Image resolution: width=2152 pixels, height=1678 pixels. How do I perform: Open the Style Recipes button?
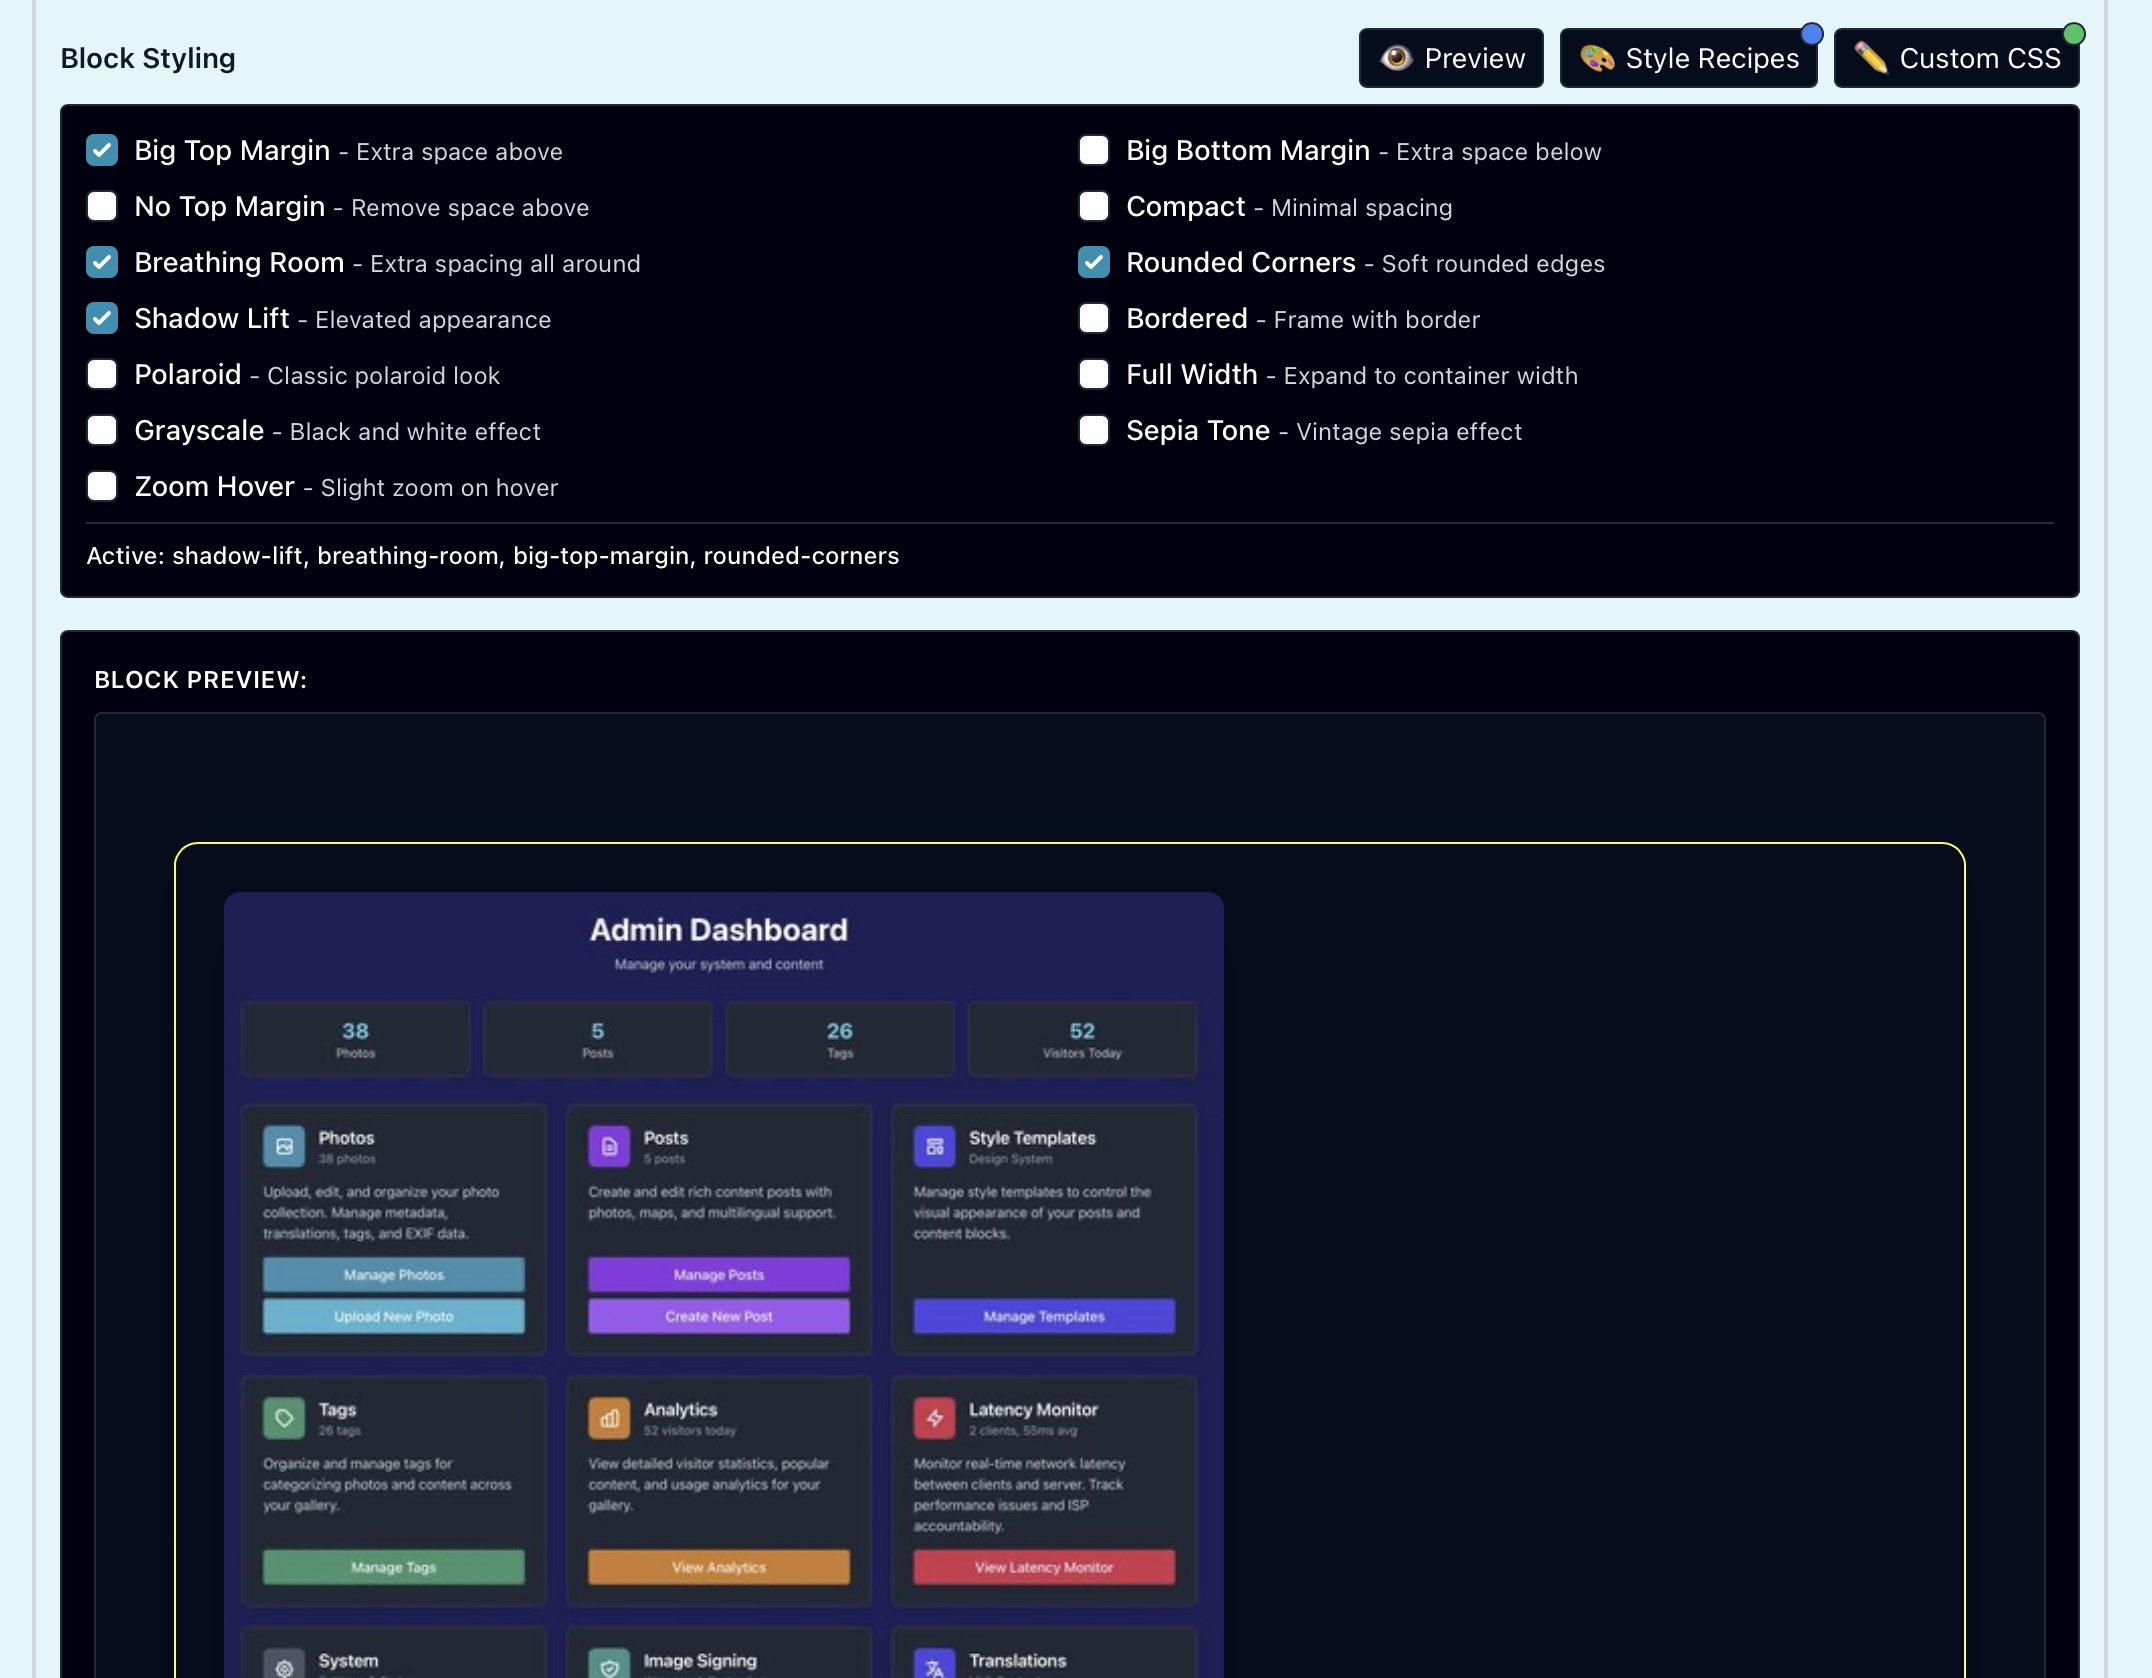1688,58
